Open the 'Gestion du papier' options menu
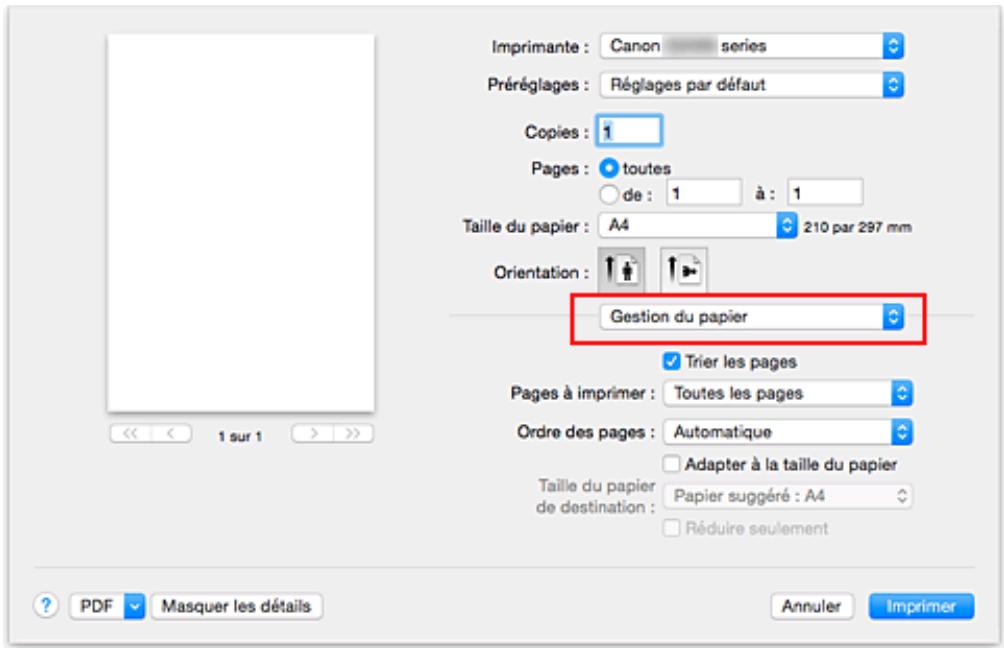 [752, 316]
